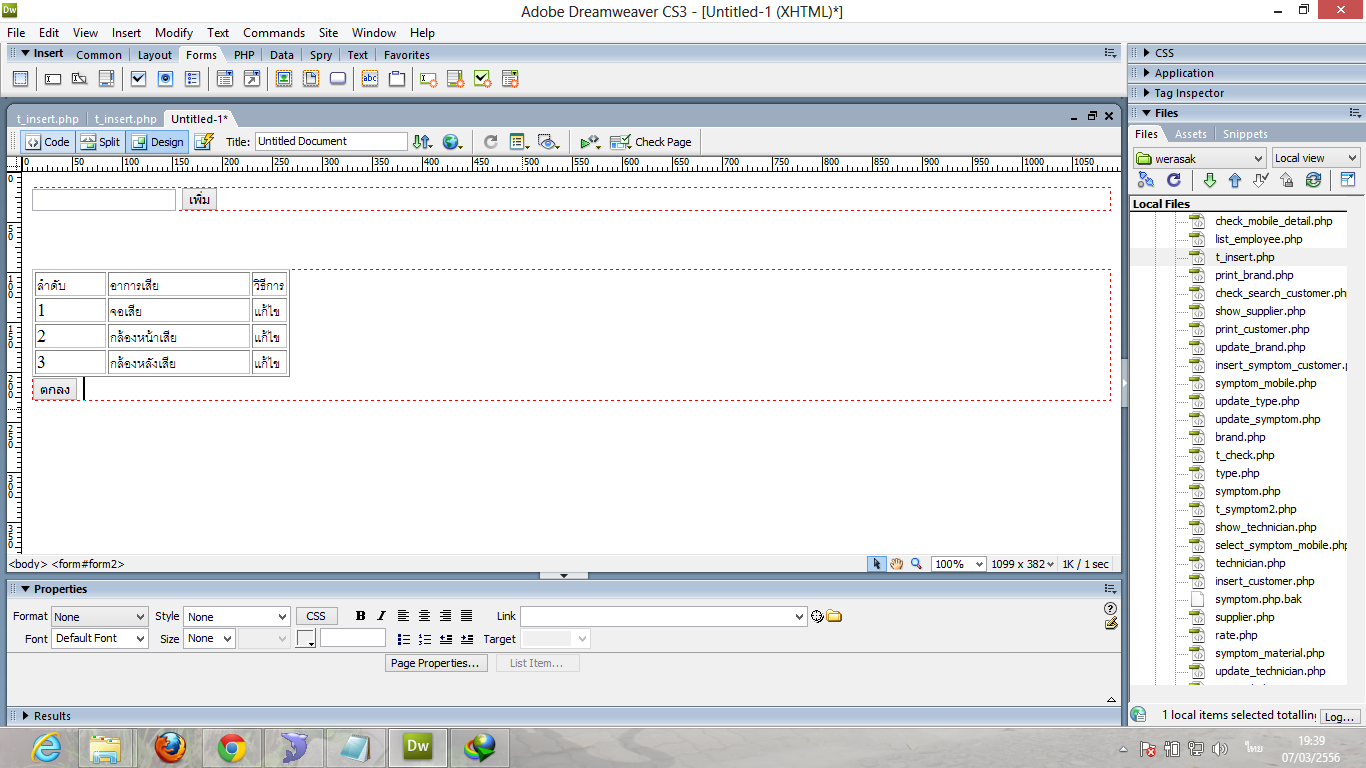Viewport: 1366px width, 768px height.
Task: Connect to remote host in Files panel
Action: tap(1146, 180)
